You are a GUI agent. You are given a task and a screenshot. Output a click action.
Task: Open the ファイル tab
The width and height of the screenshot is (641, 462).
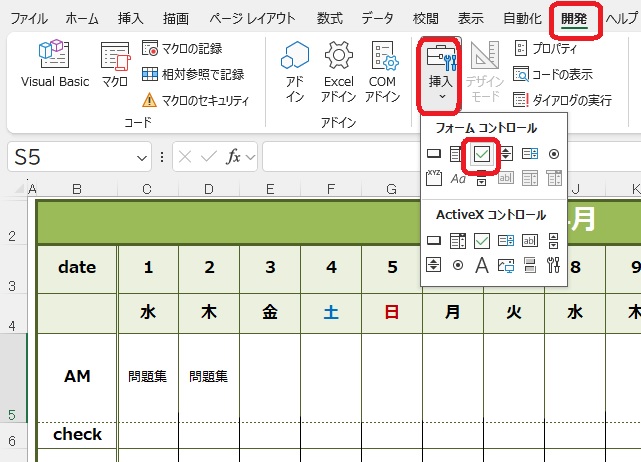pos(28,18)
